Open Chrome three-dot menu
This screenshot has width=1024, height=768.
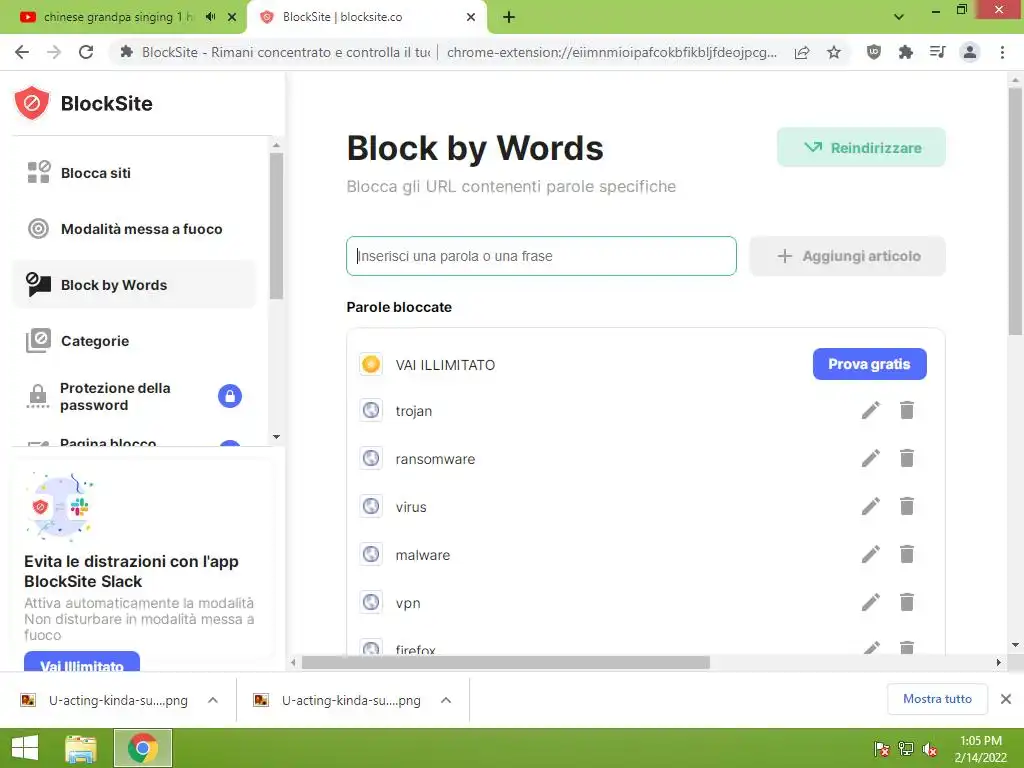click(x=1002, y=52)
